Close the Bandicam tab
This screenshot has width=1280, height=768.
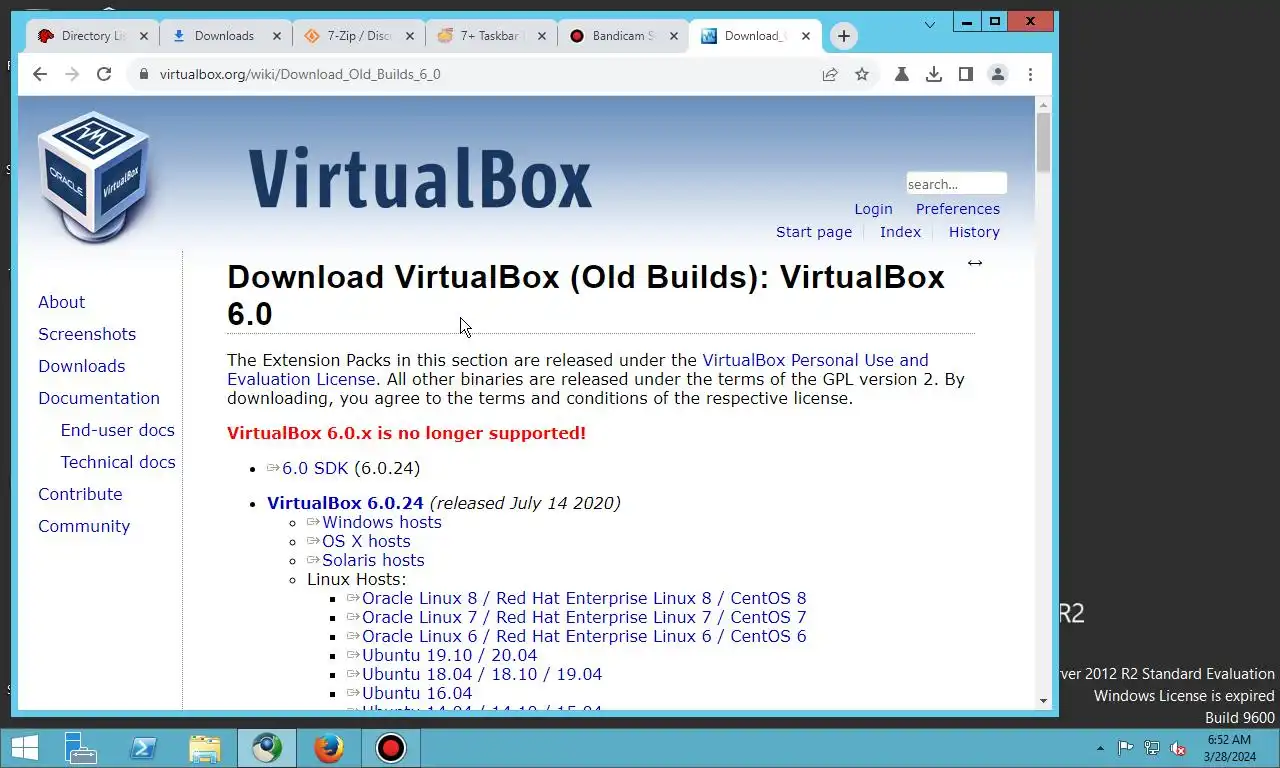(x=675, y=36)
